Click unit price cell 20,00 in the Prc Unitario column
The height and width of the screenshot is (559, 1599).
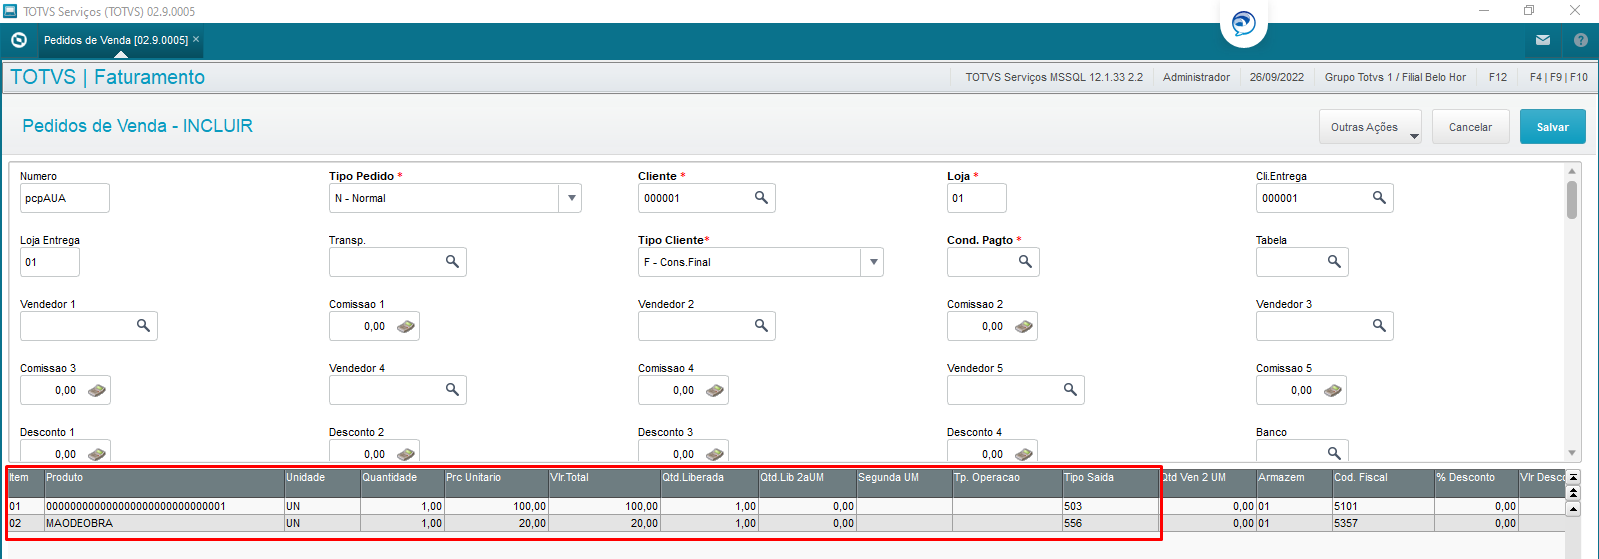pos(496,523)
